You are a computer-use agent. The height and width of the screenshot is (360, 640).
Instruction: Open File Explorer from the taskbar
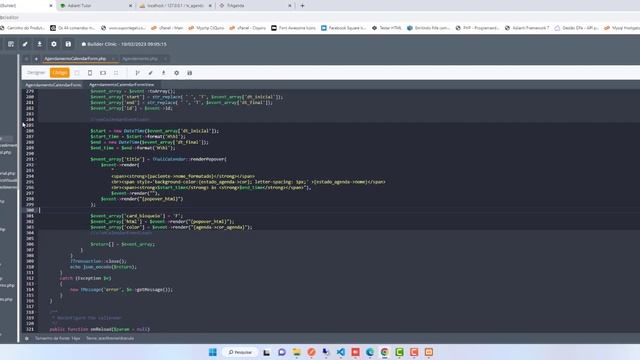[x=296, y=352]
